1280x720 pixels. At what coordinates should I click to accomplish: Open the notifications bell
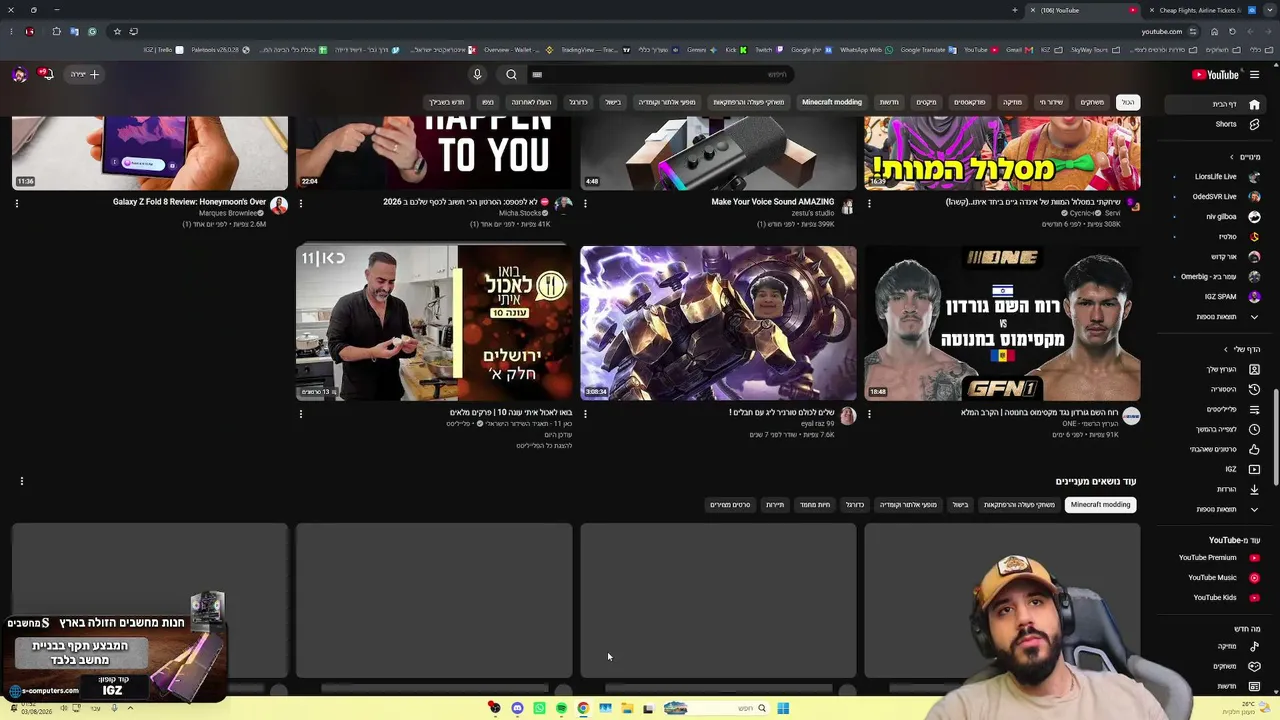coord(46,74)
